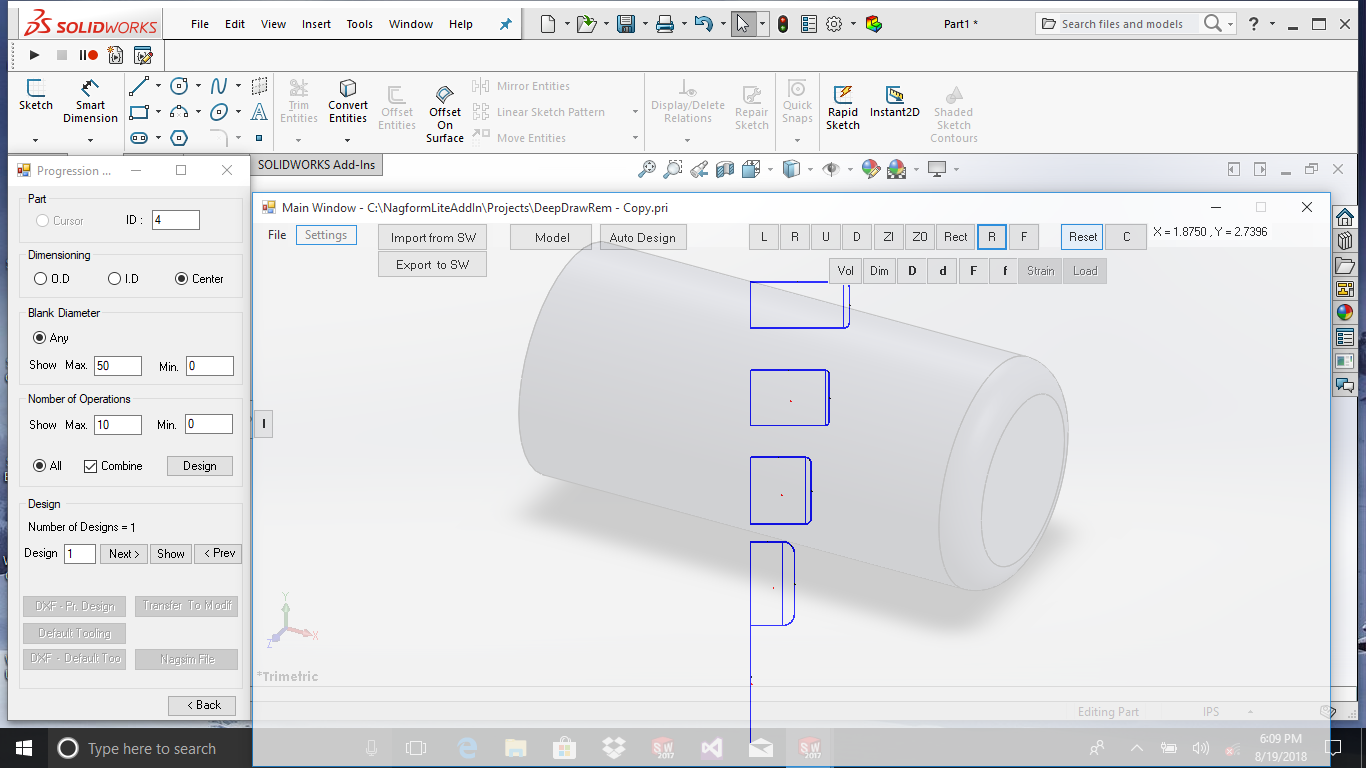Click the Convert Entities icon
The height and width of the screenshot is (768, 1366).
(x=348, y=101)
